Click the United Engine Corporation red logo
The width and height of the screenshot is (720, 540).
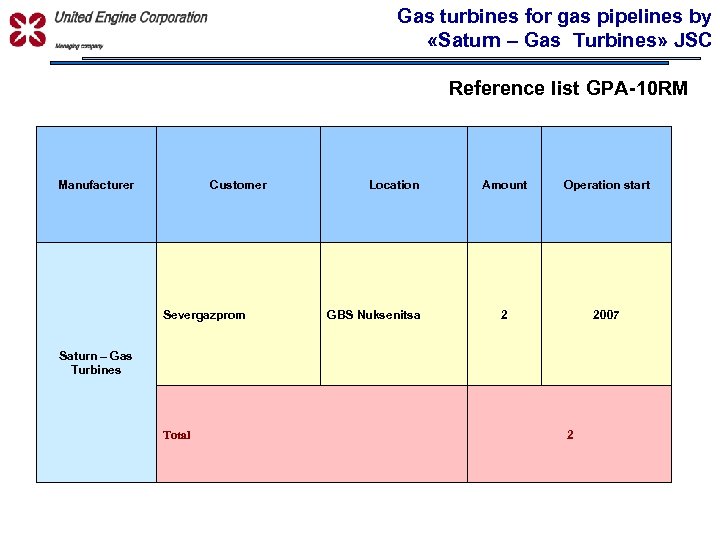tap(28, 30)
